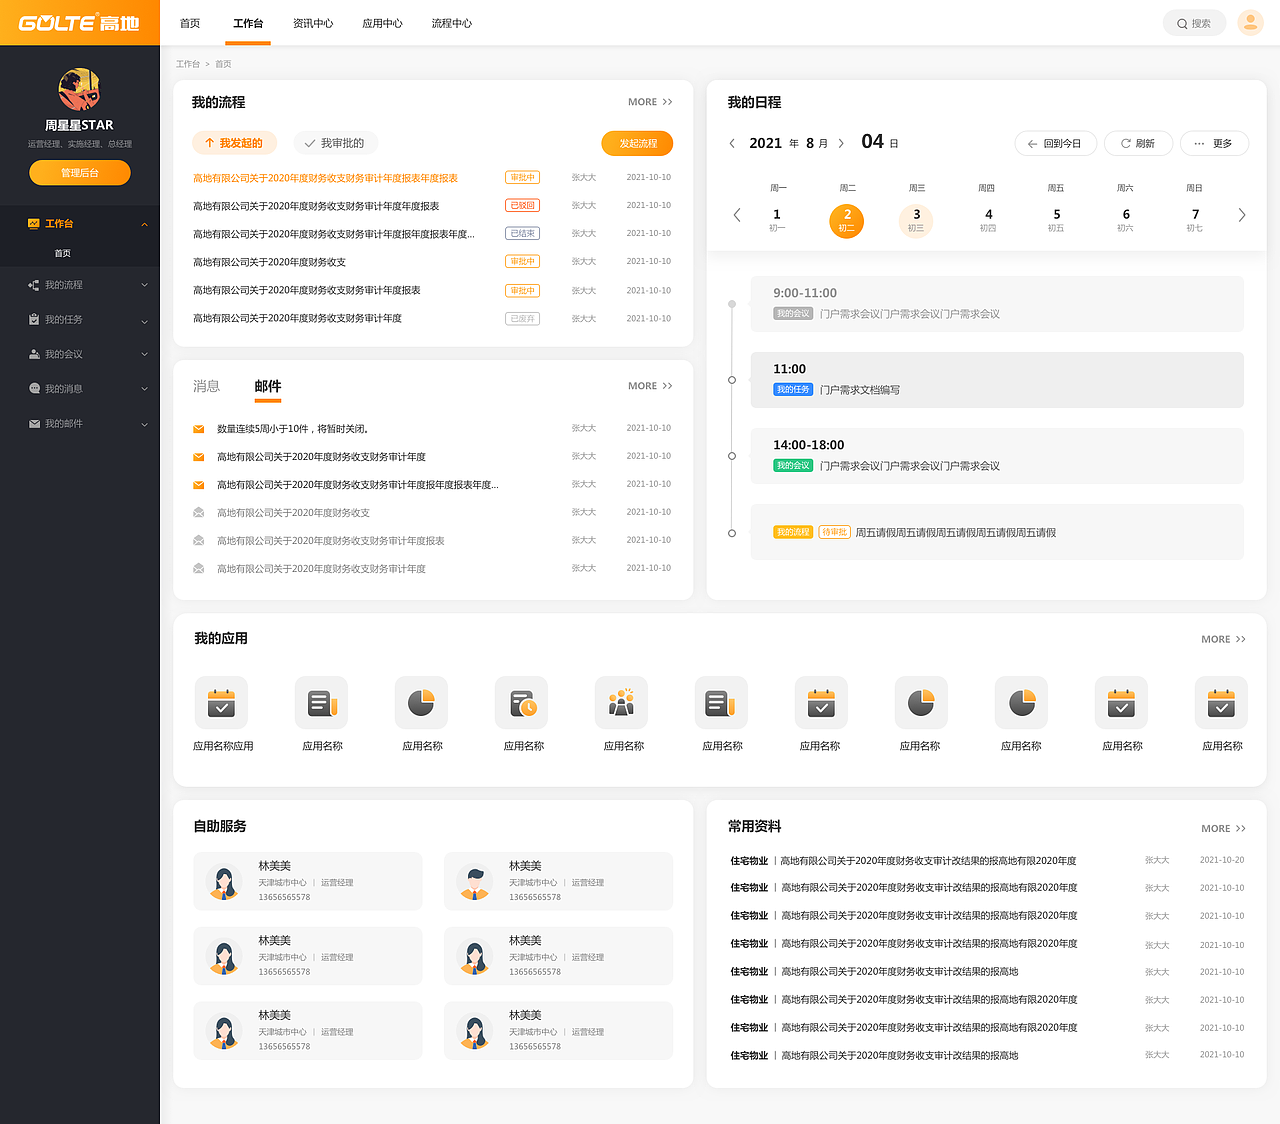Select the 流程中心 top navigation item

(x=452, y=23)
